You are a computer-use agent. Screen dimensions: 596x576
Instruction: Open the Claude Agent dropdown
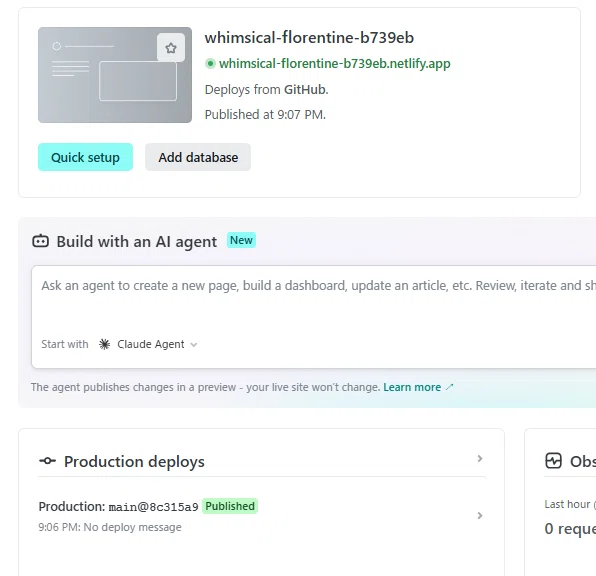click(x=148, y=344)
